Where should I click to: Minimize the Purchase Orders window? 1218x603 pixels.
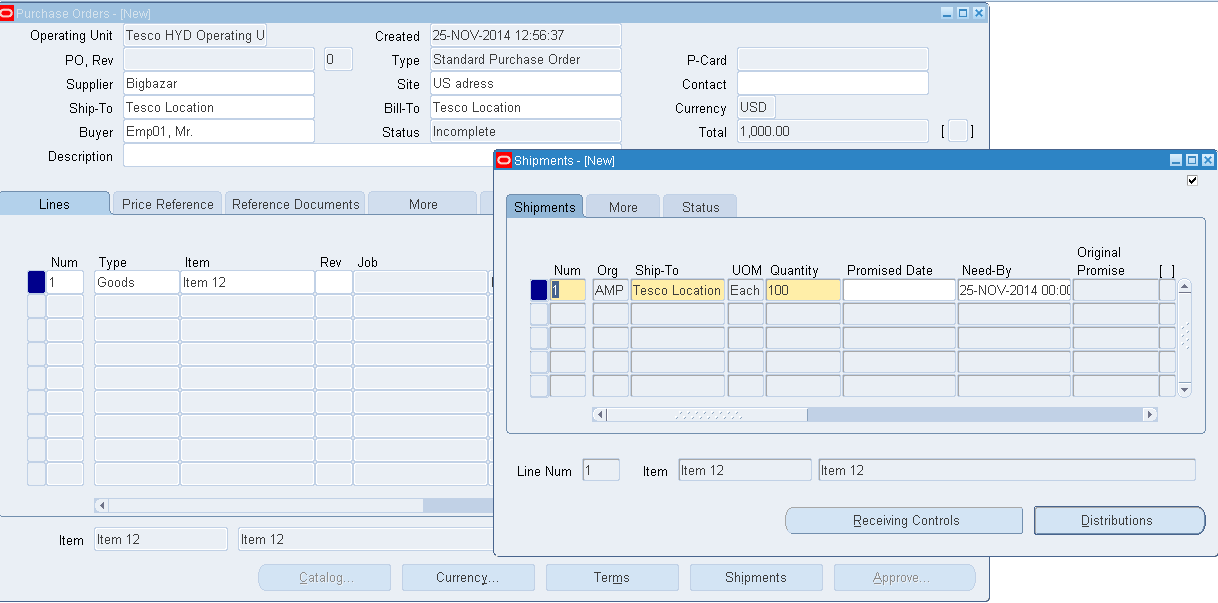coord(947,13)
